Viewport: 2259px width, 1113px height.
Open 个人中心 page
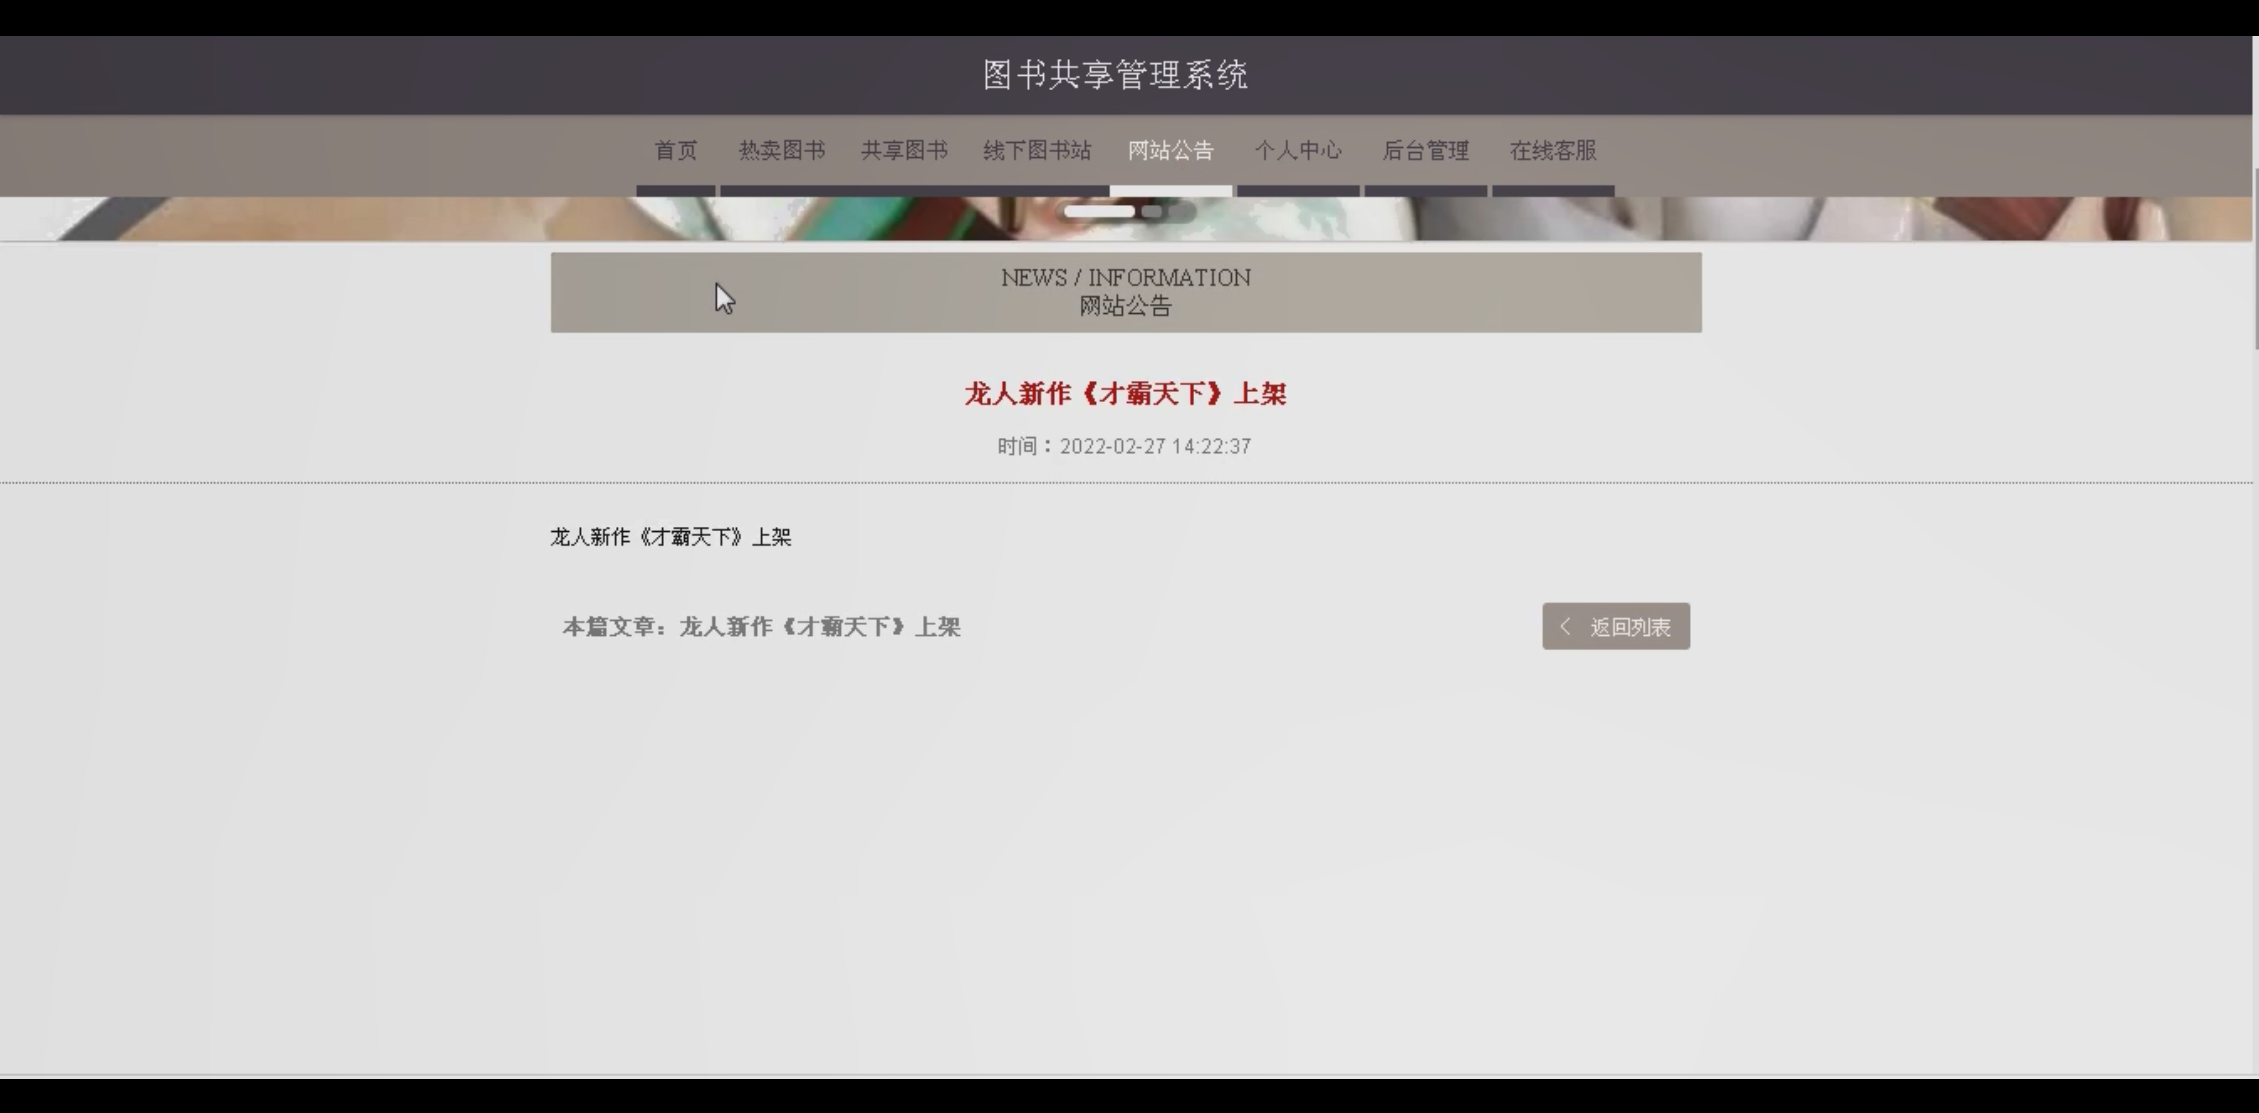1298,151
